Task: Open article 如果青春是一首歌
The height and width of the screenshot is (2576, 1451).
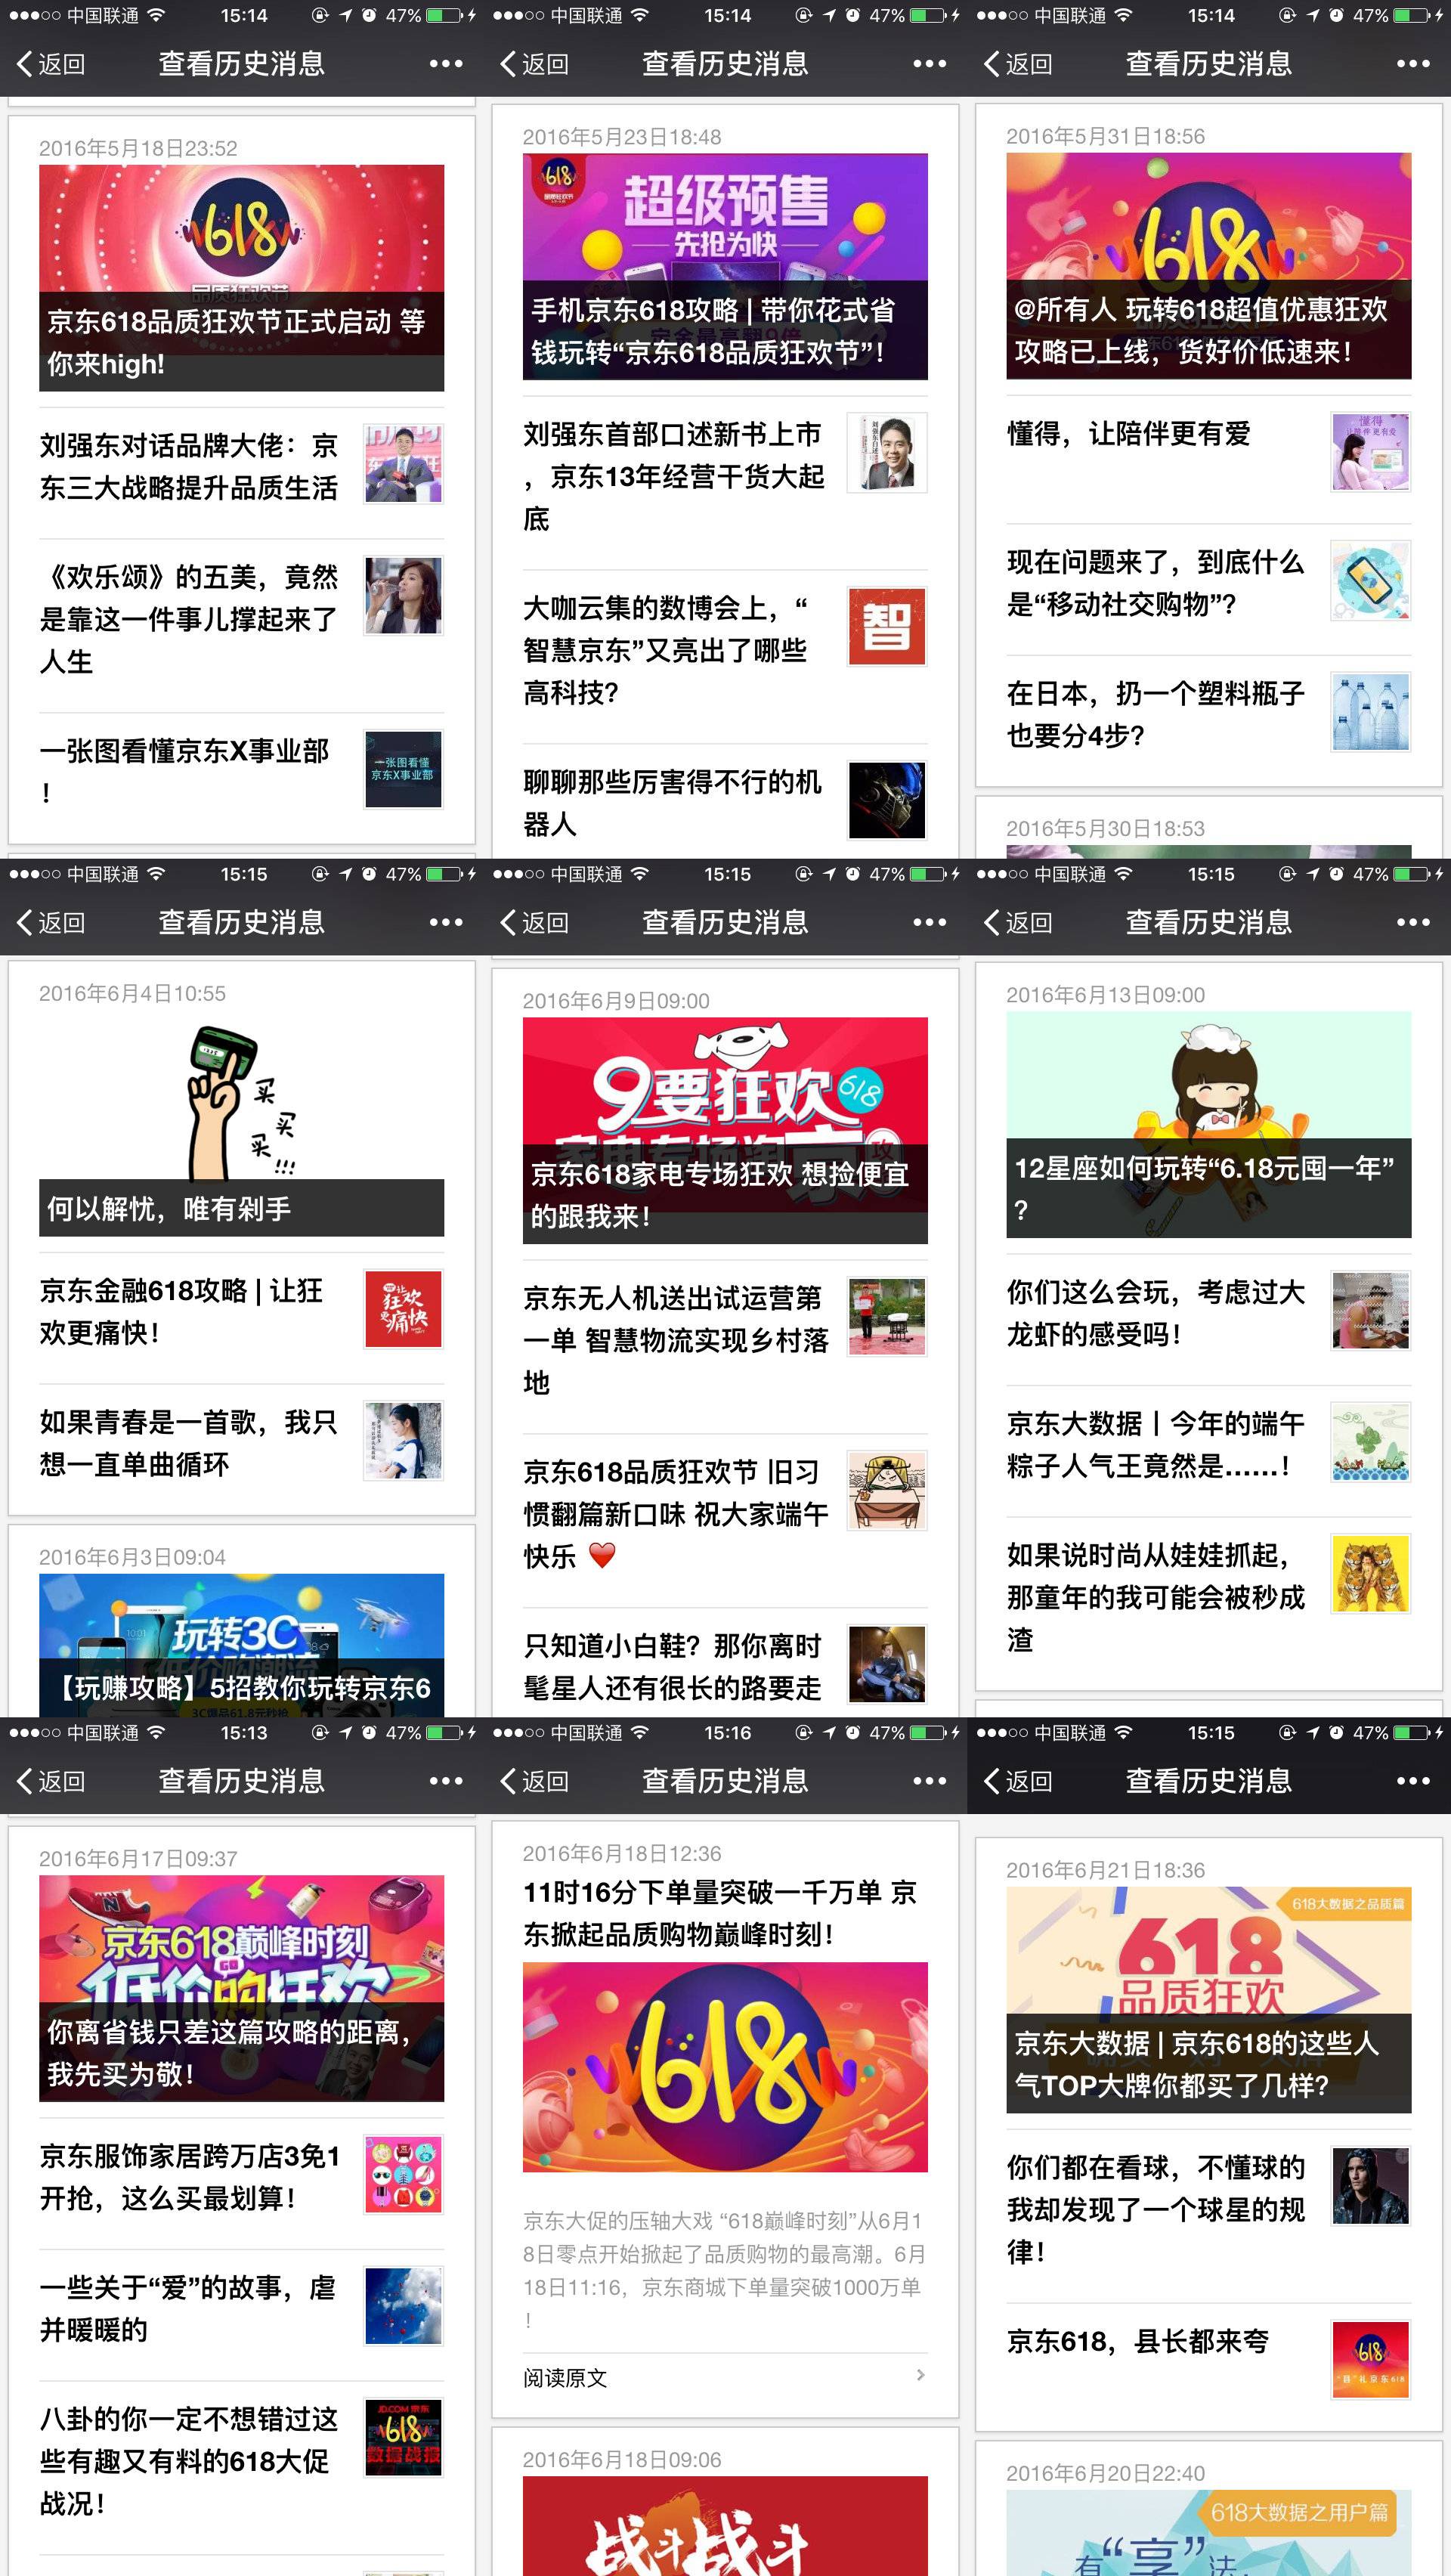Action: click(241, 1442)
